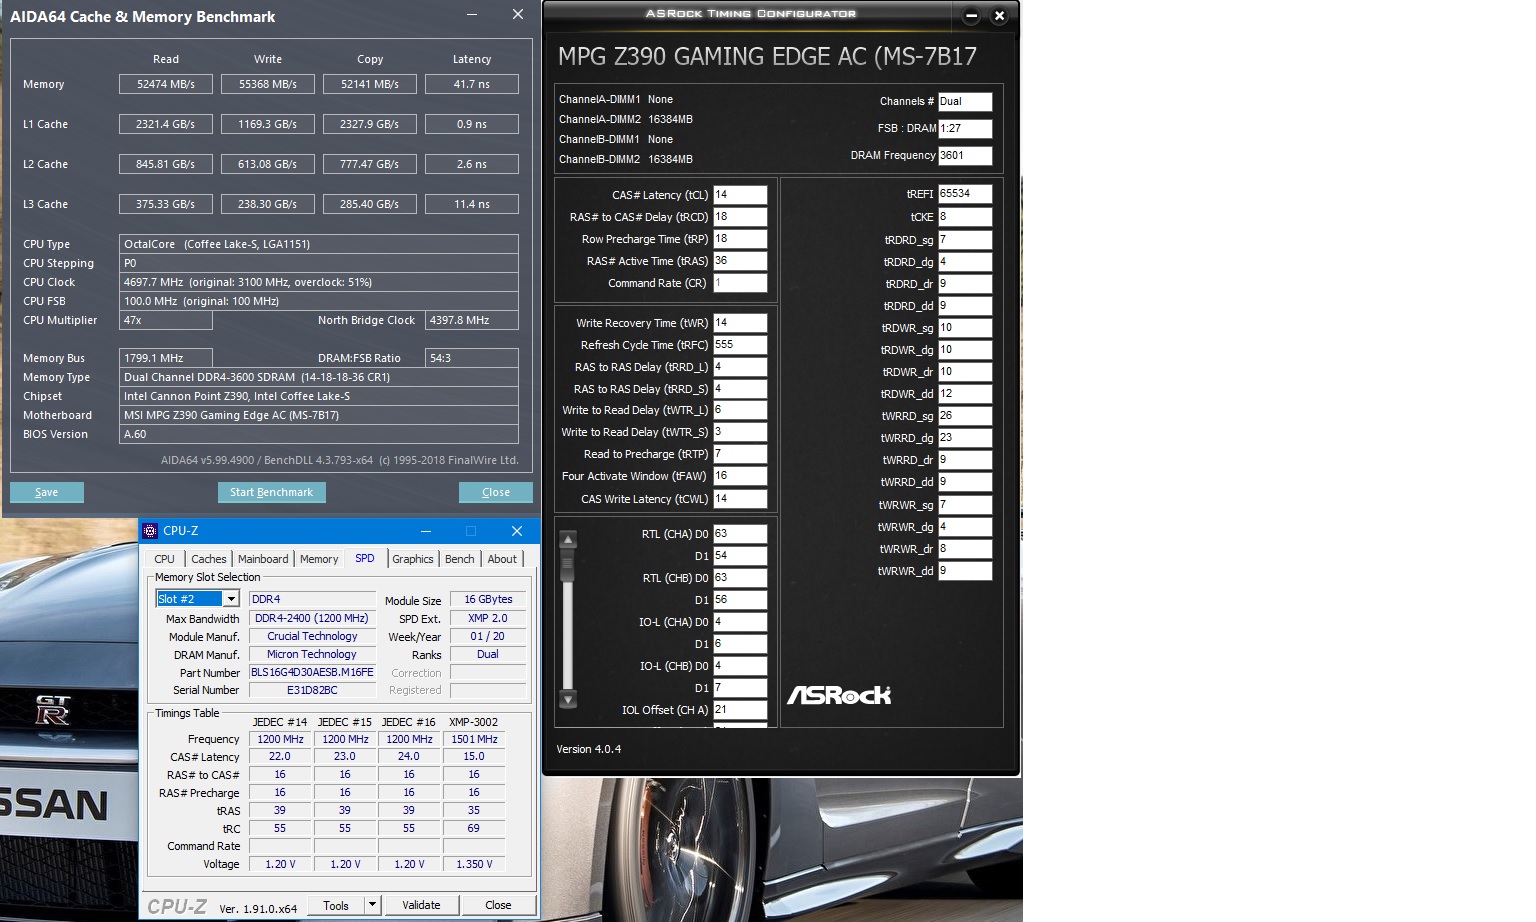Click the tRCD value field showing 18
The width and height of the screenshot is (1536, 922).
(x=740, y=217)
